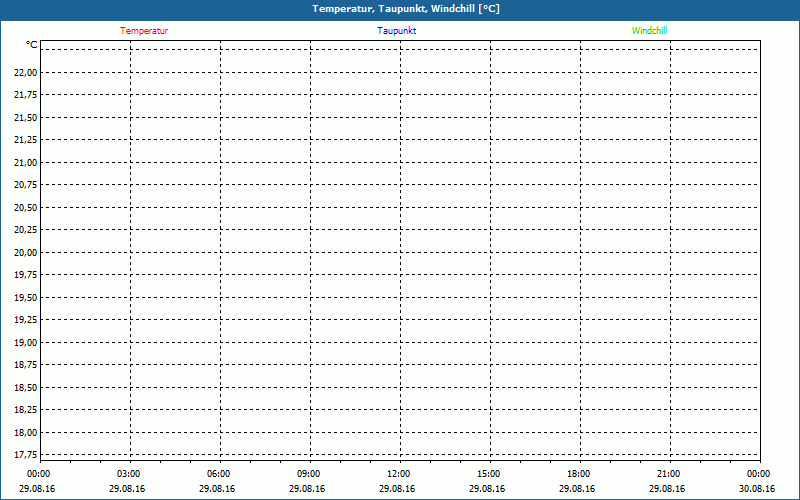Screen dimensions: 800x500
Task: Click the 17,75 y-axis value label
Action: tap(26, 455)
